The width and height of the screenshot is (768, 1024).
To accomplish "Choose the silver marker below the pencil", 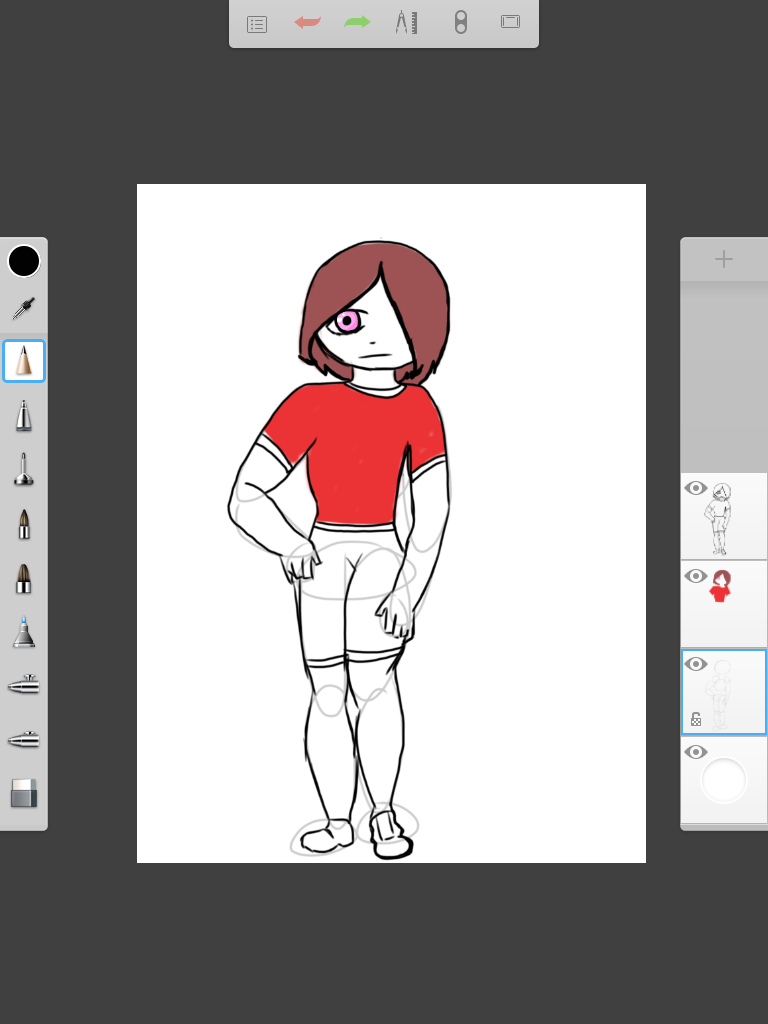I will click(x=24, y=415).
